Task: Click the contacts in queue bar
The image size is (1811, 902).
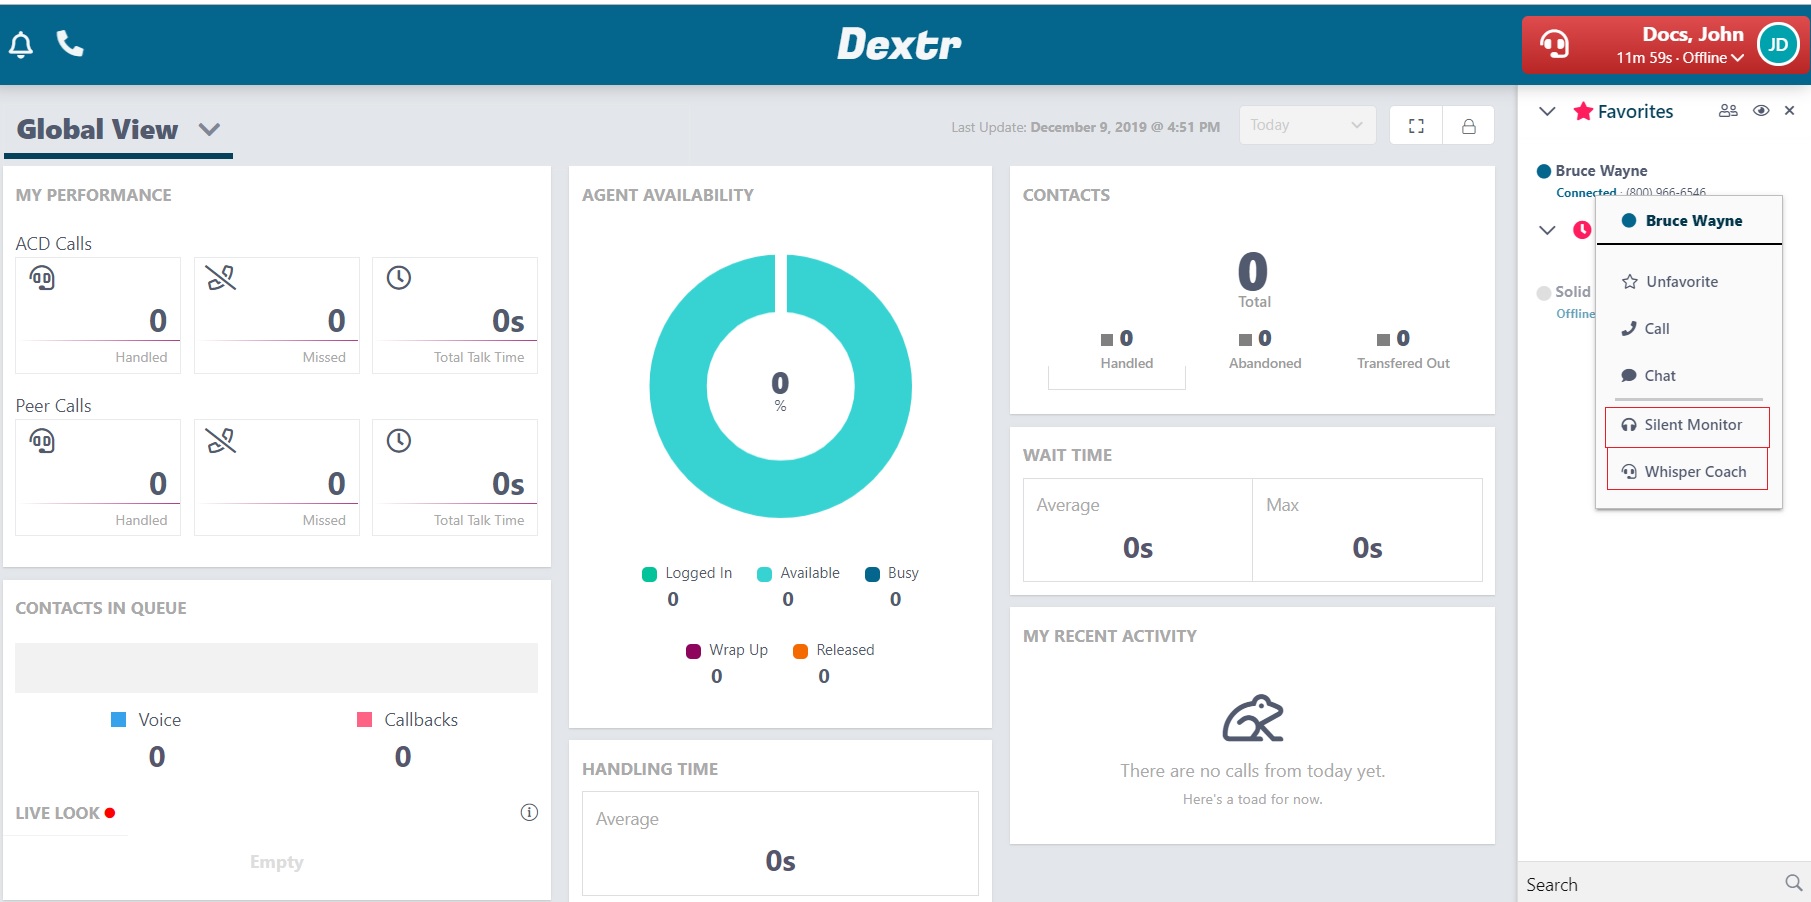Action: tap(276, 668)
